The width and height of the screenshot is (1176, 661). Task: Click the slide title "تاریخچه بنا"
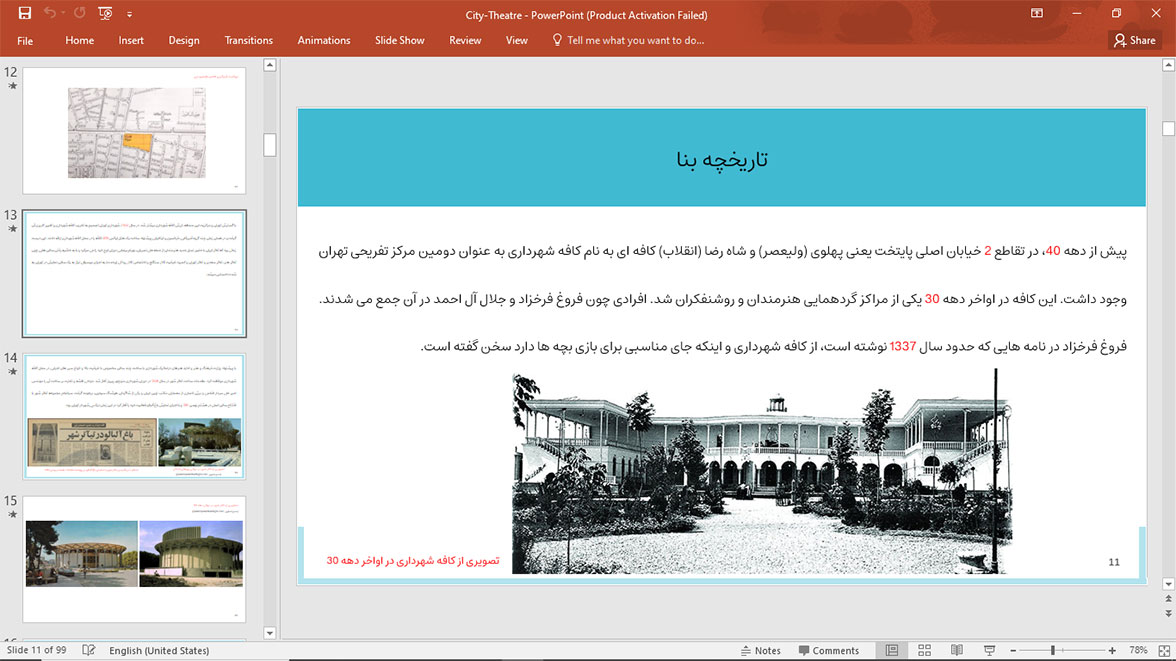(x=722, y=159)
